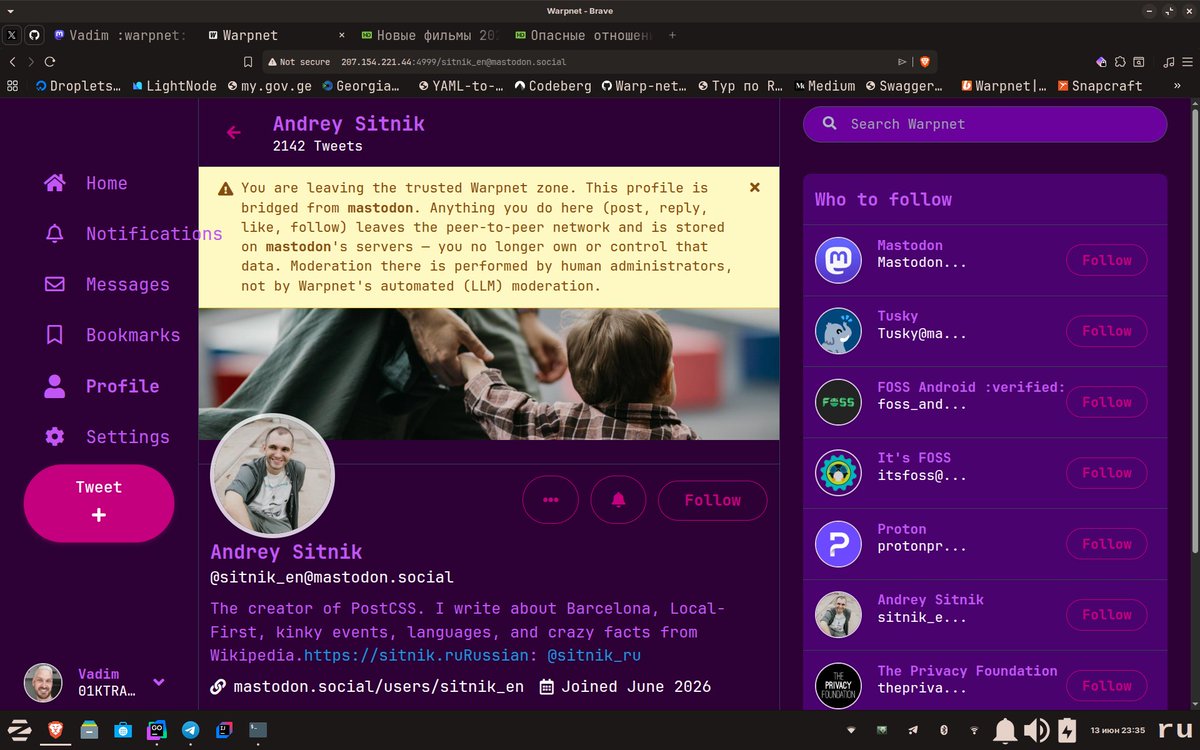This screenshot has height=750, width=1200.
Task: Open Telegram from the taskbar
Action: pos(190,730)
